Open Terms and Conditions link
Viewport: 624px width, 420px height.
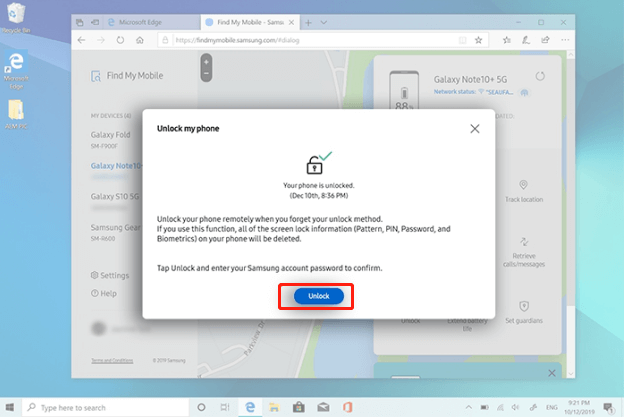(112, 360)
